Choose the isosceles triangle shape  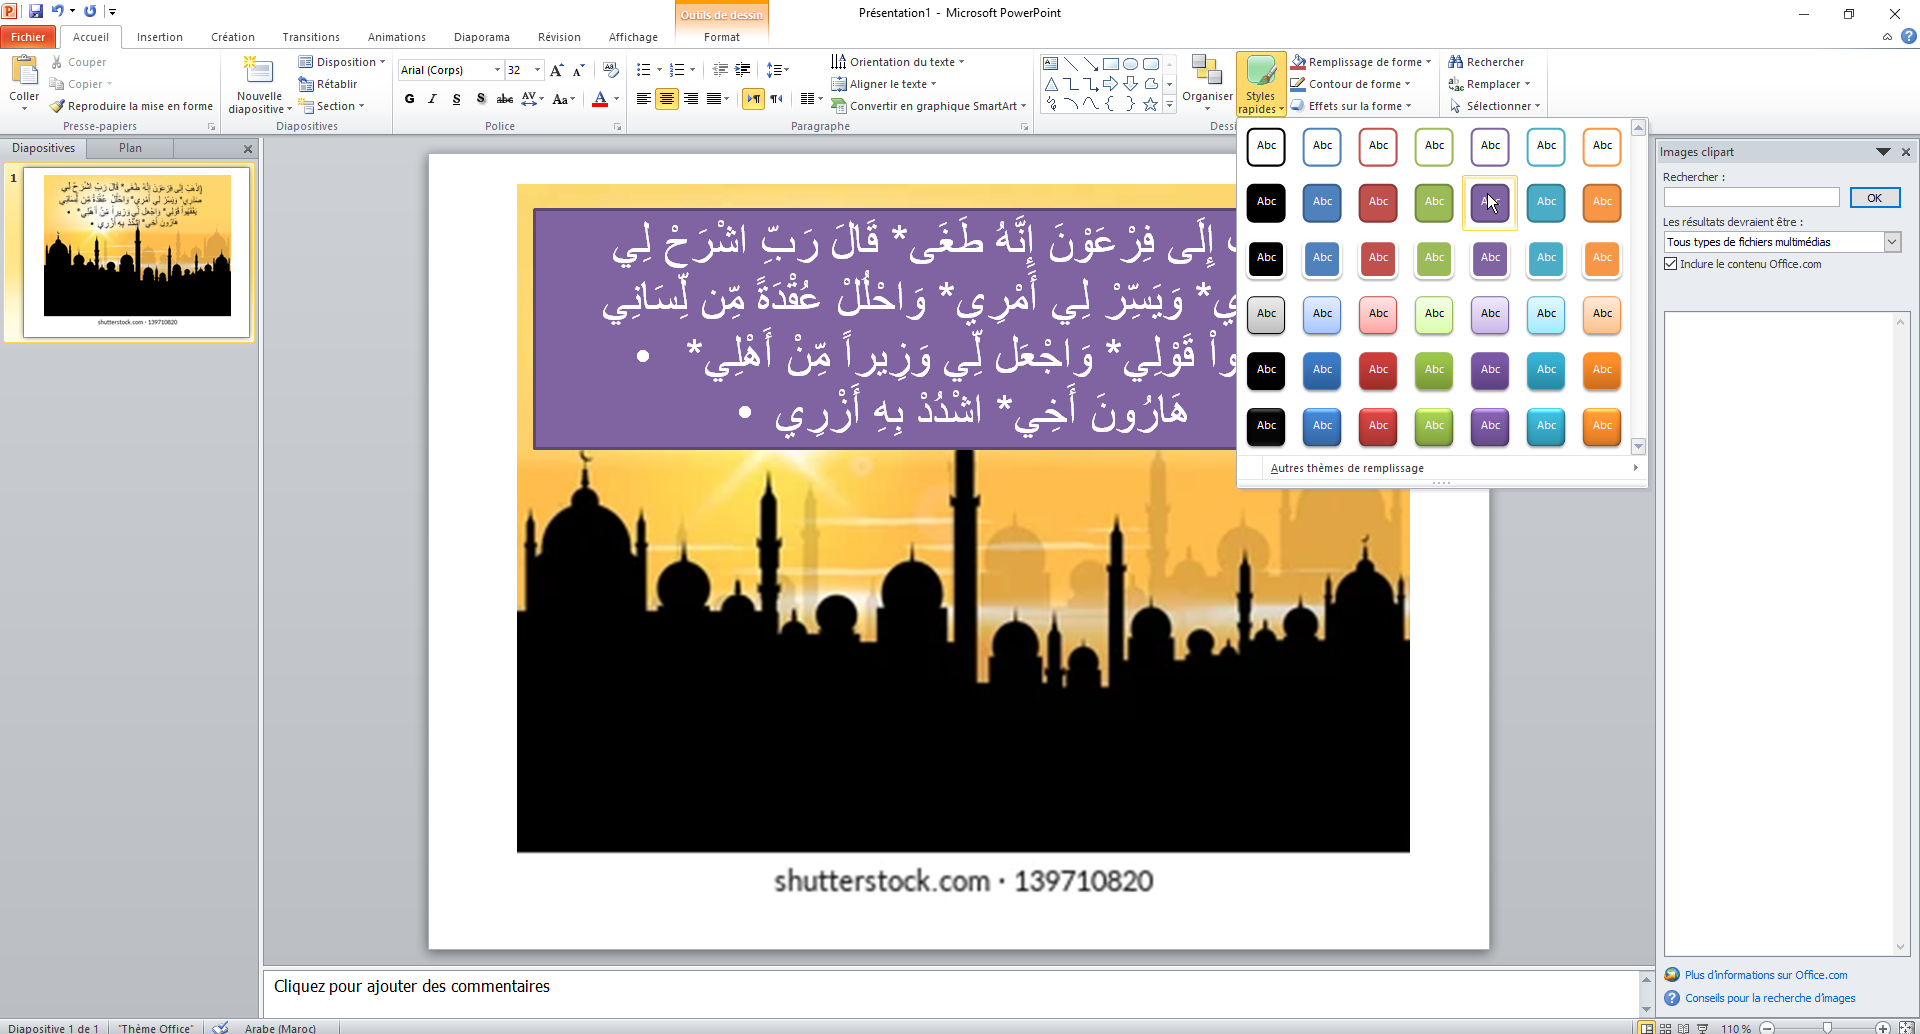1051,84
